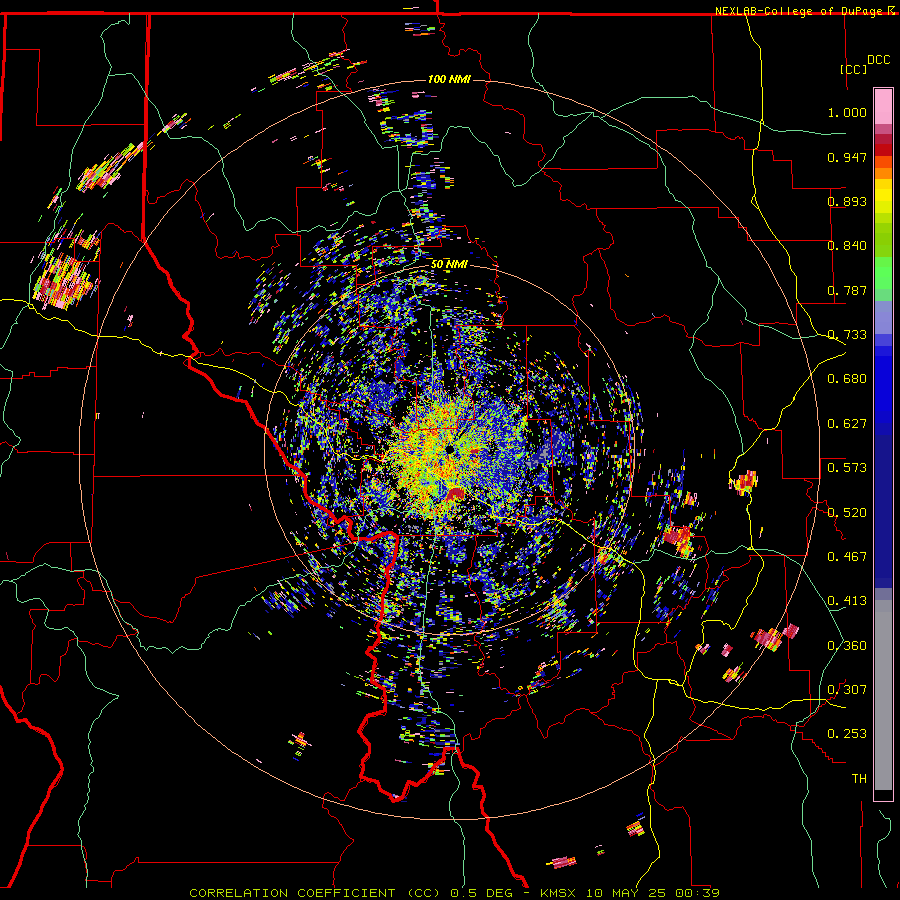This screenshot has width=900, height=900.
Task: Click the [CC] legend unit label
Action: point(854,69)
